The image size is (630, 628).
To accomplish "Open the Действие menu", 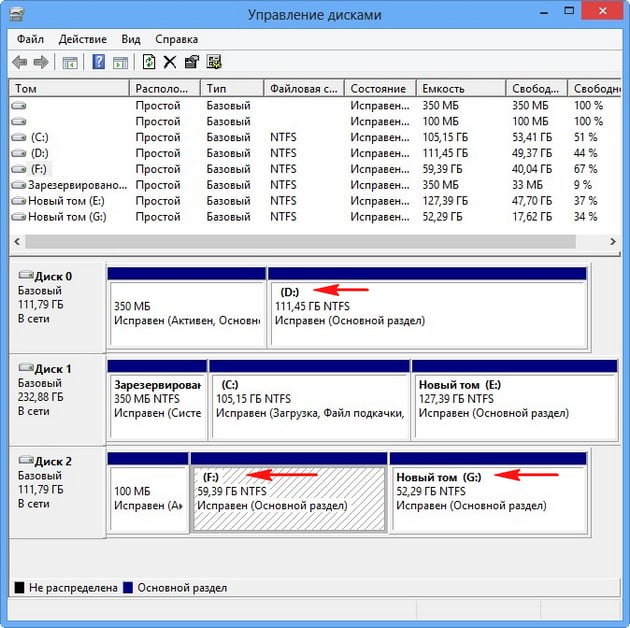I will [83, 39].
